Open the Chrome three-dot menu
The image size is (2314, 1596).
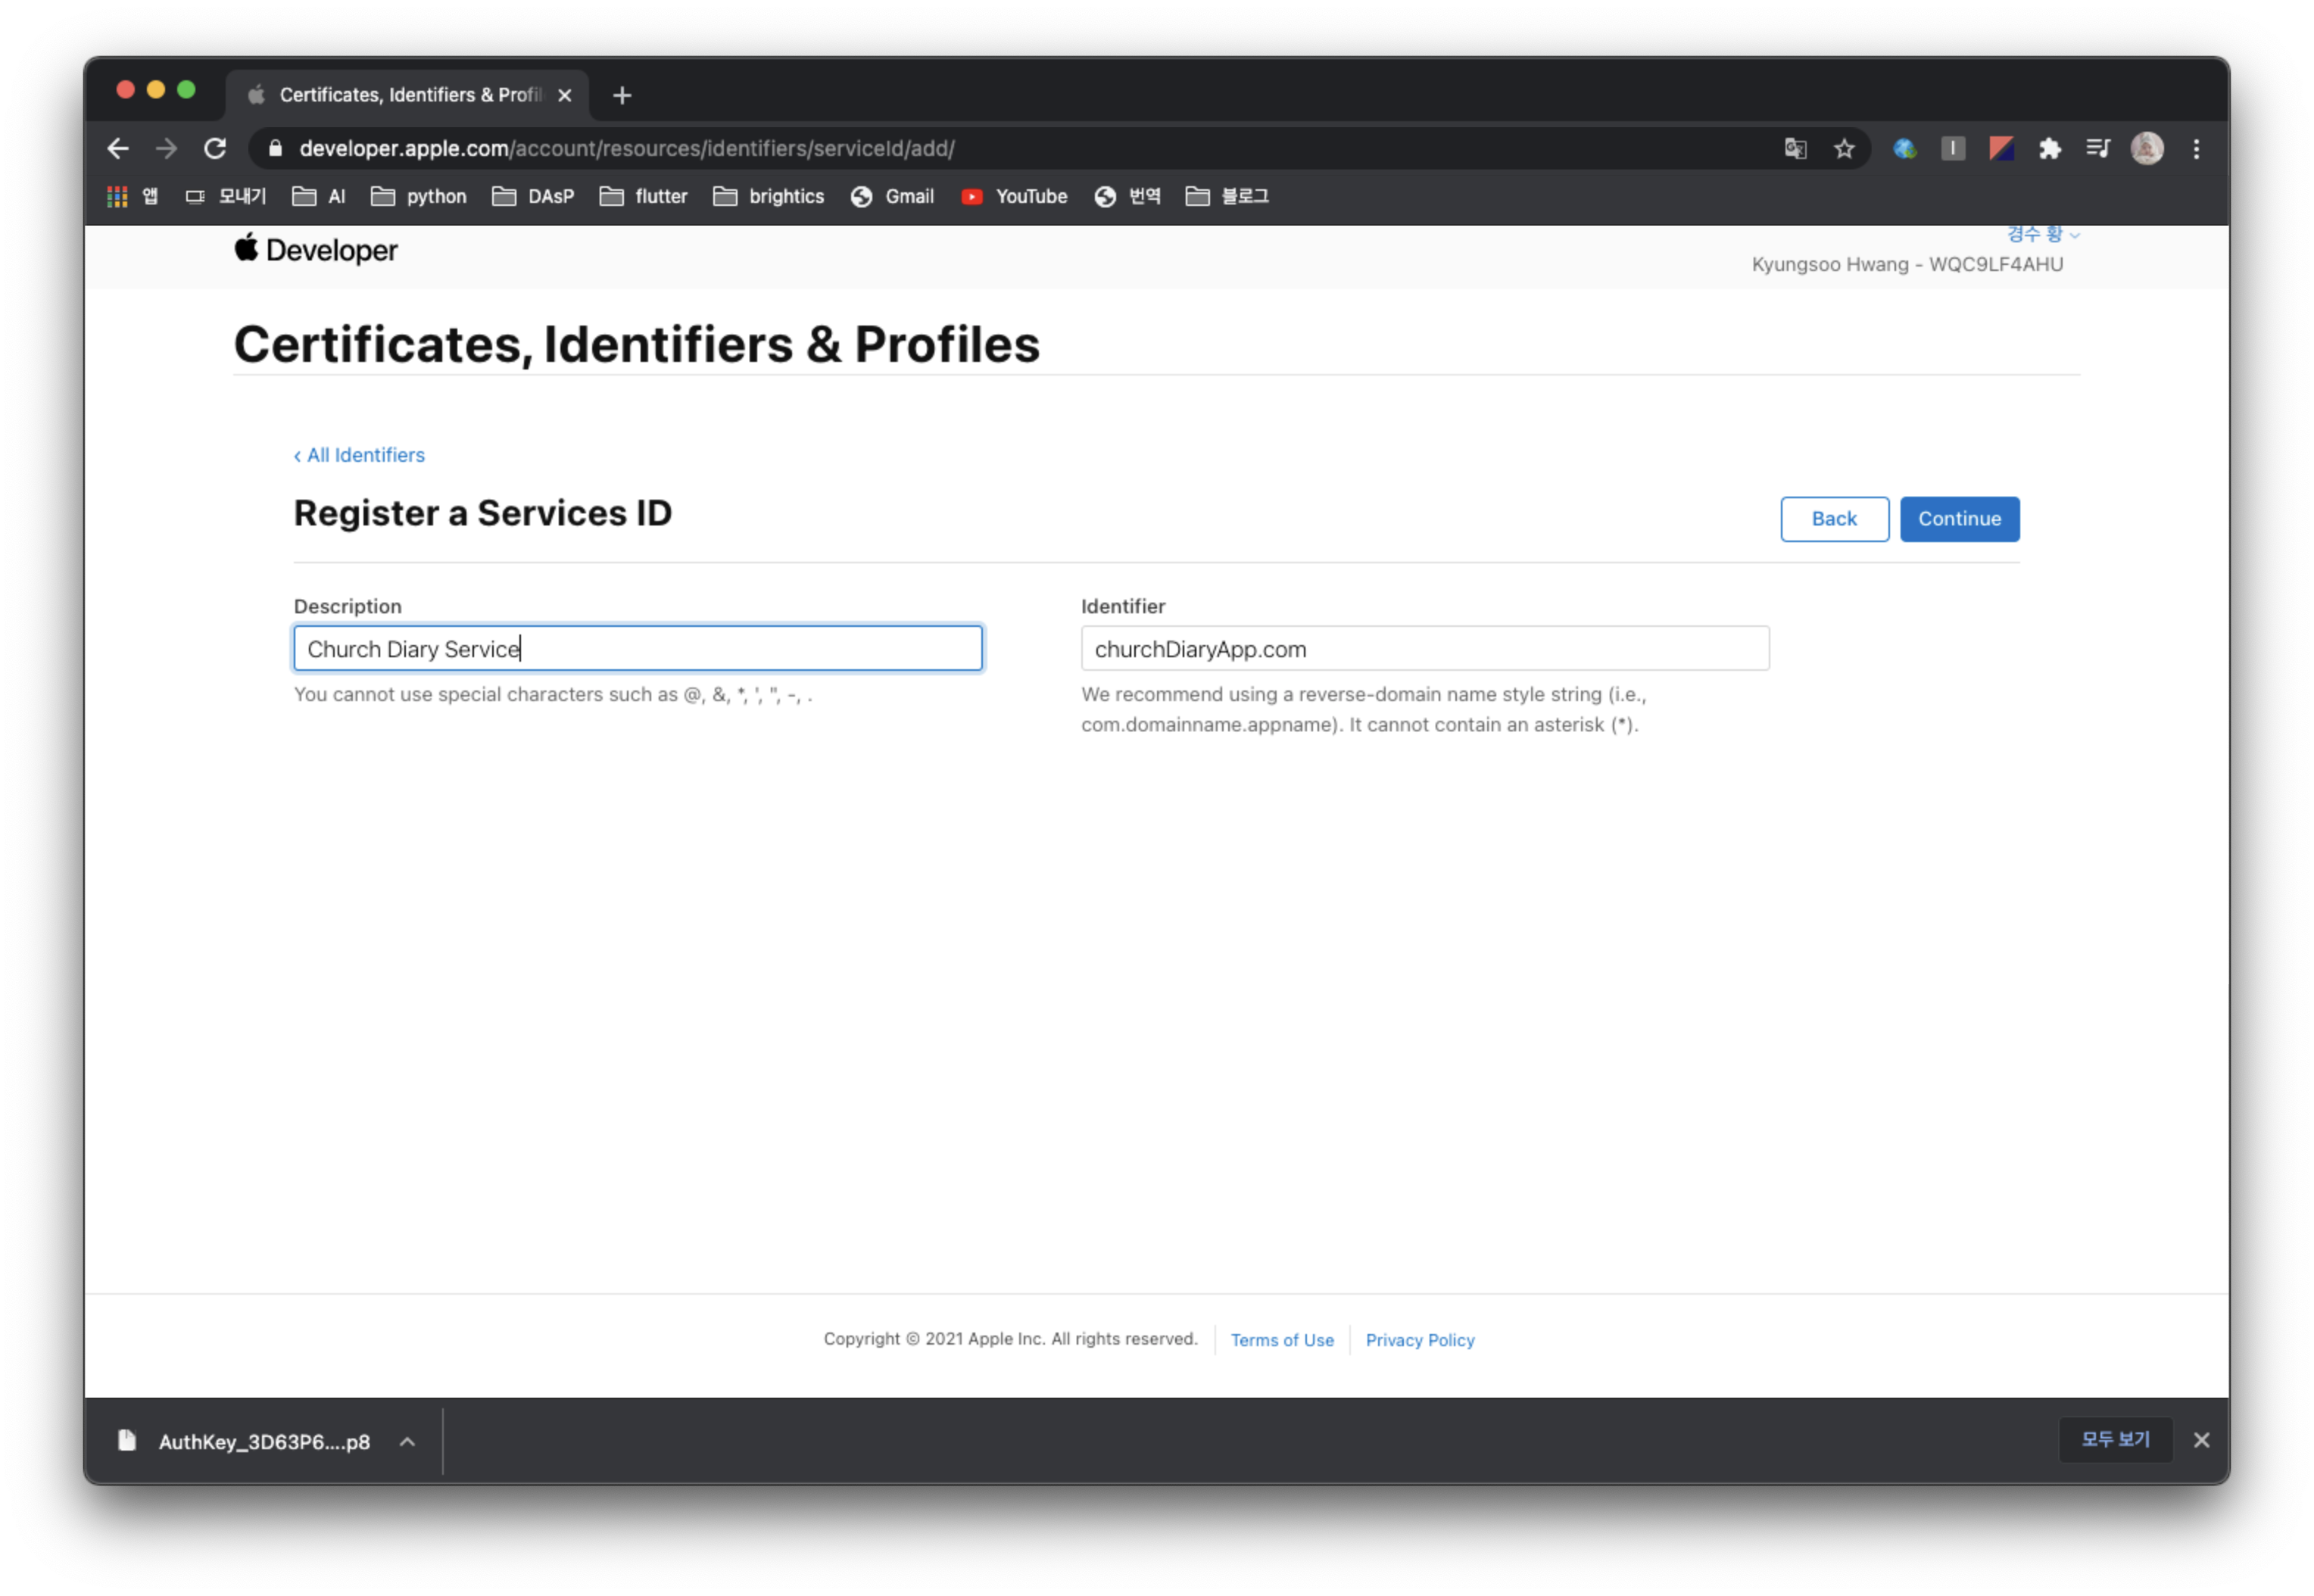click(2196, 149)
